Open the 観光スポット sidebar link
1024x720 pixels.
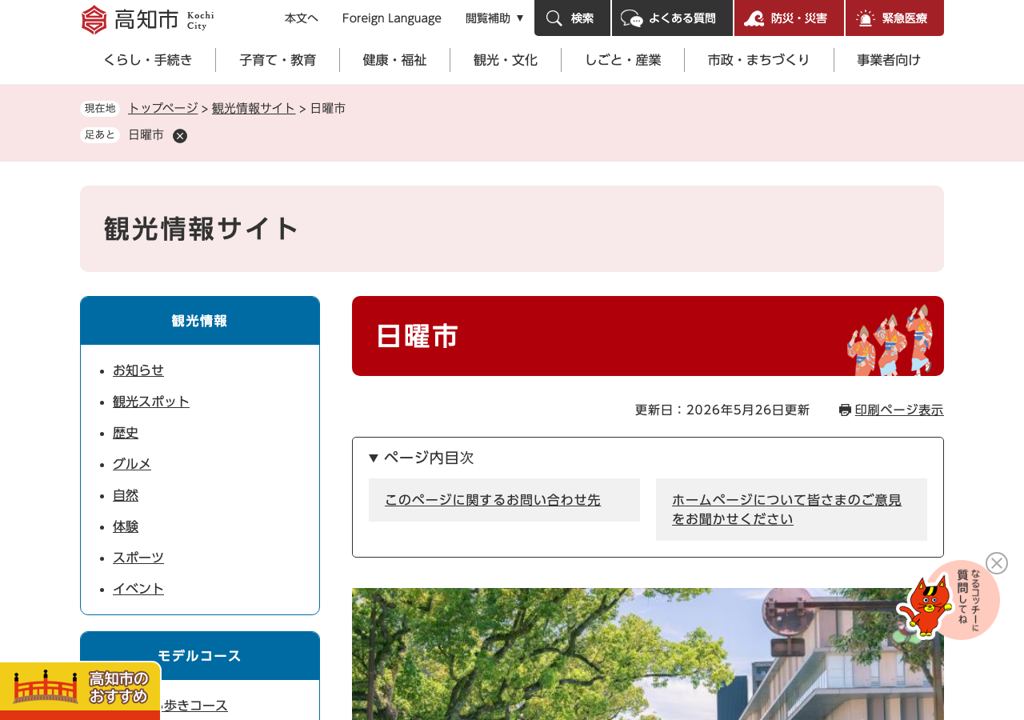(151, 402)
